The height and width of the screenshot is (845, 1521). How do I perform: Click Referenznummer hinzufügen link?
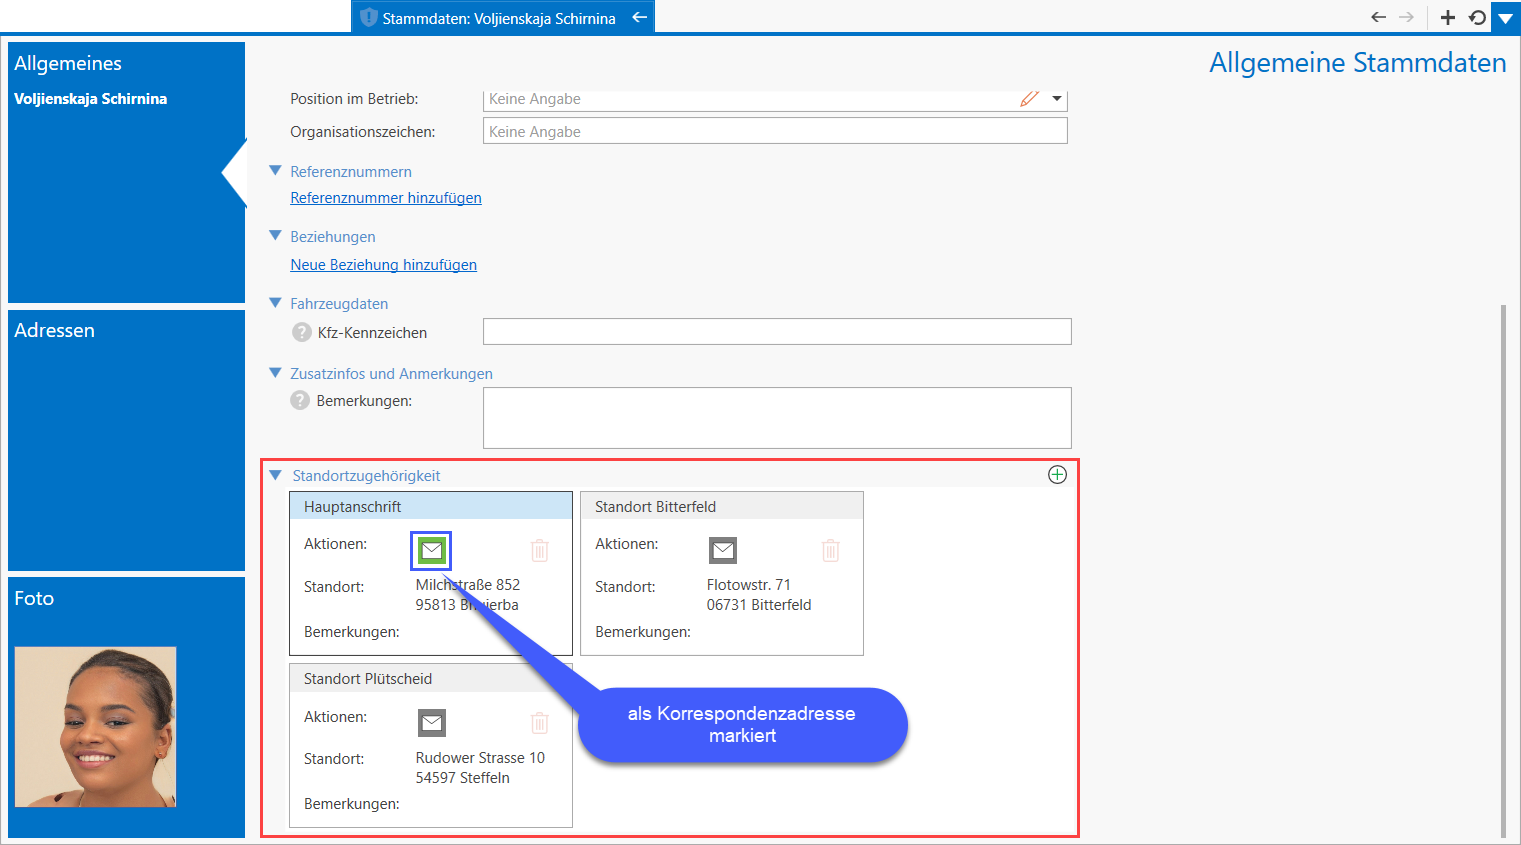(386, 198)
